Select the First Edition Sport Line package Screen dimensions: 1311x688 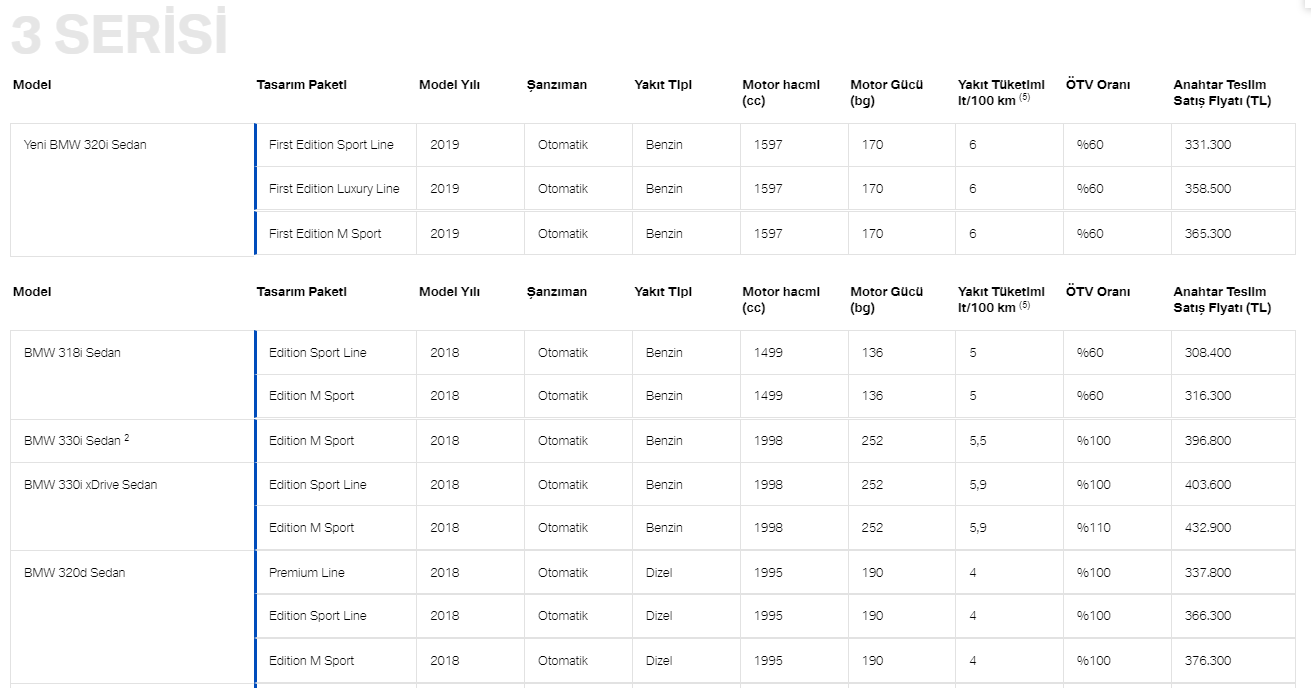coord(331,145)
